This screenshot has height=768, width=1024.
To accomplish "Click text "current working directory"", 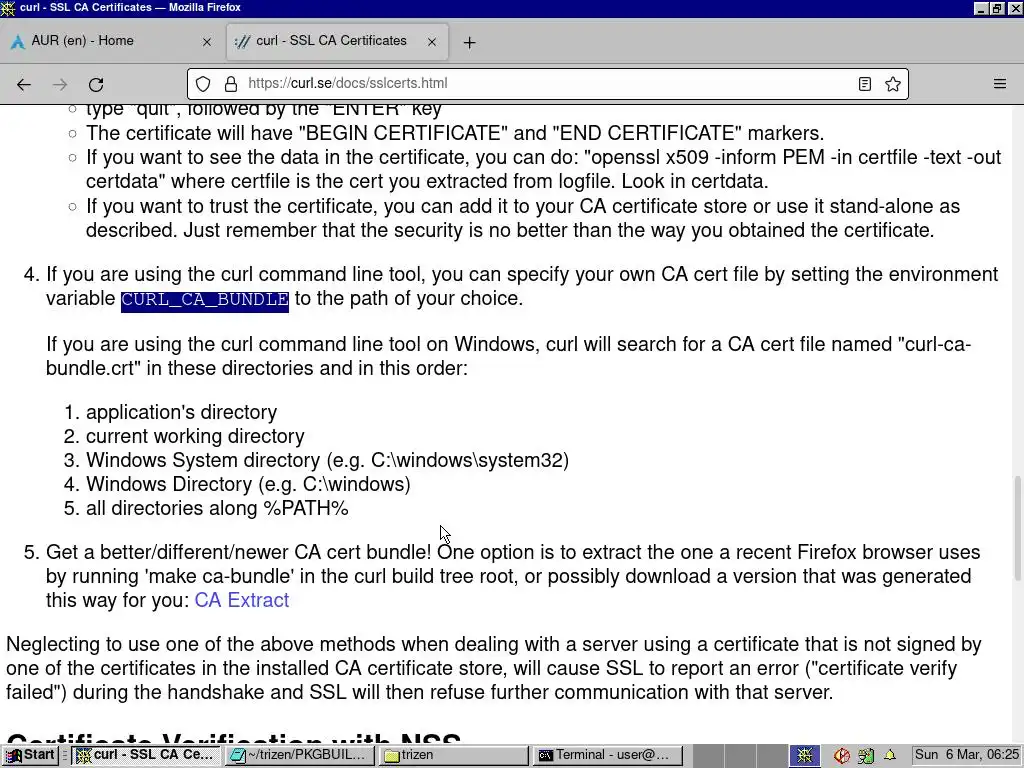I will (x=195, y=436).
